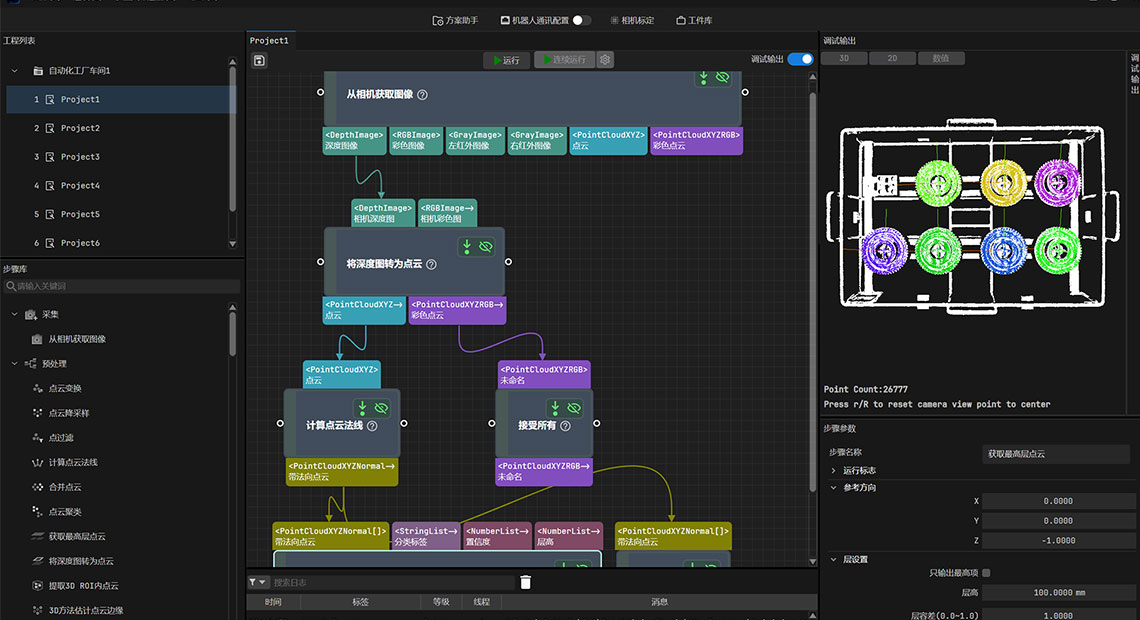Toggle visibility eye on 计算点云法线 node

[381, 408]
